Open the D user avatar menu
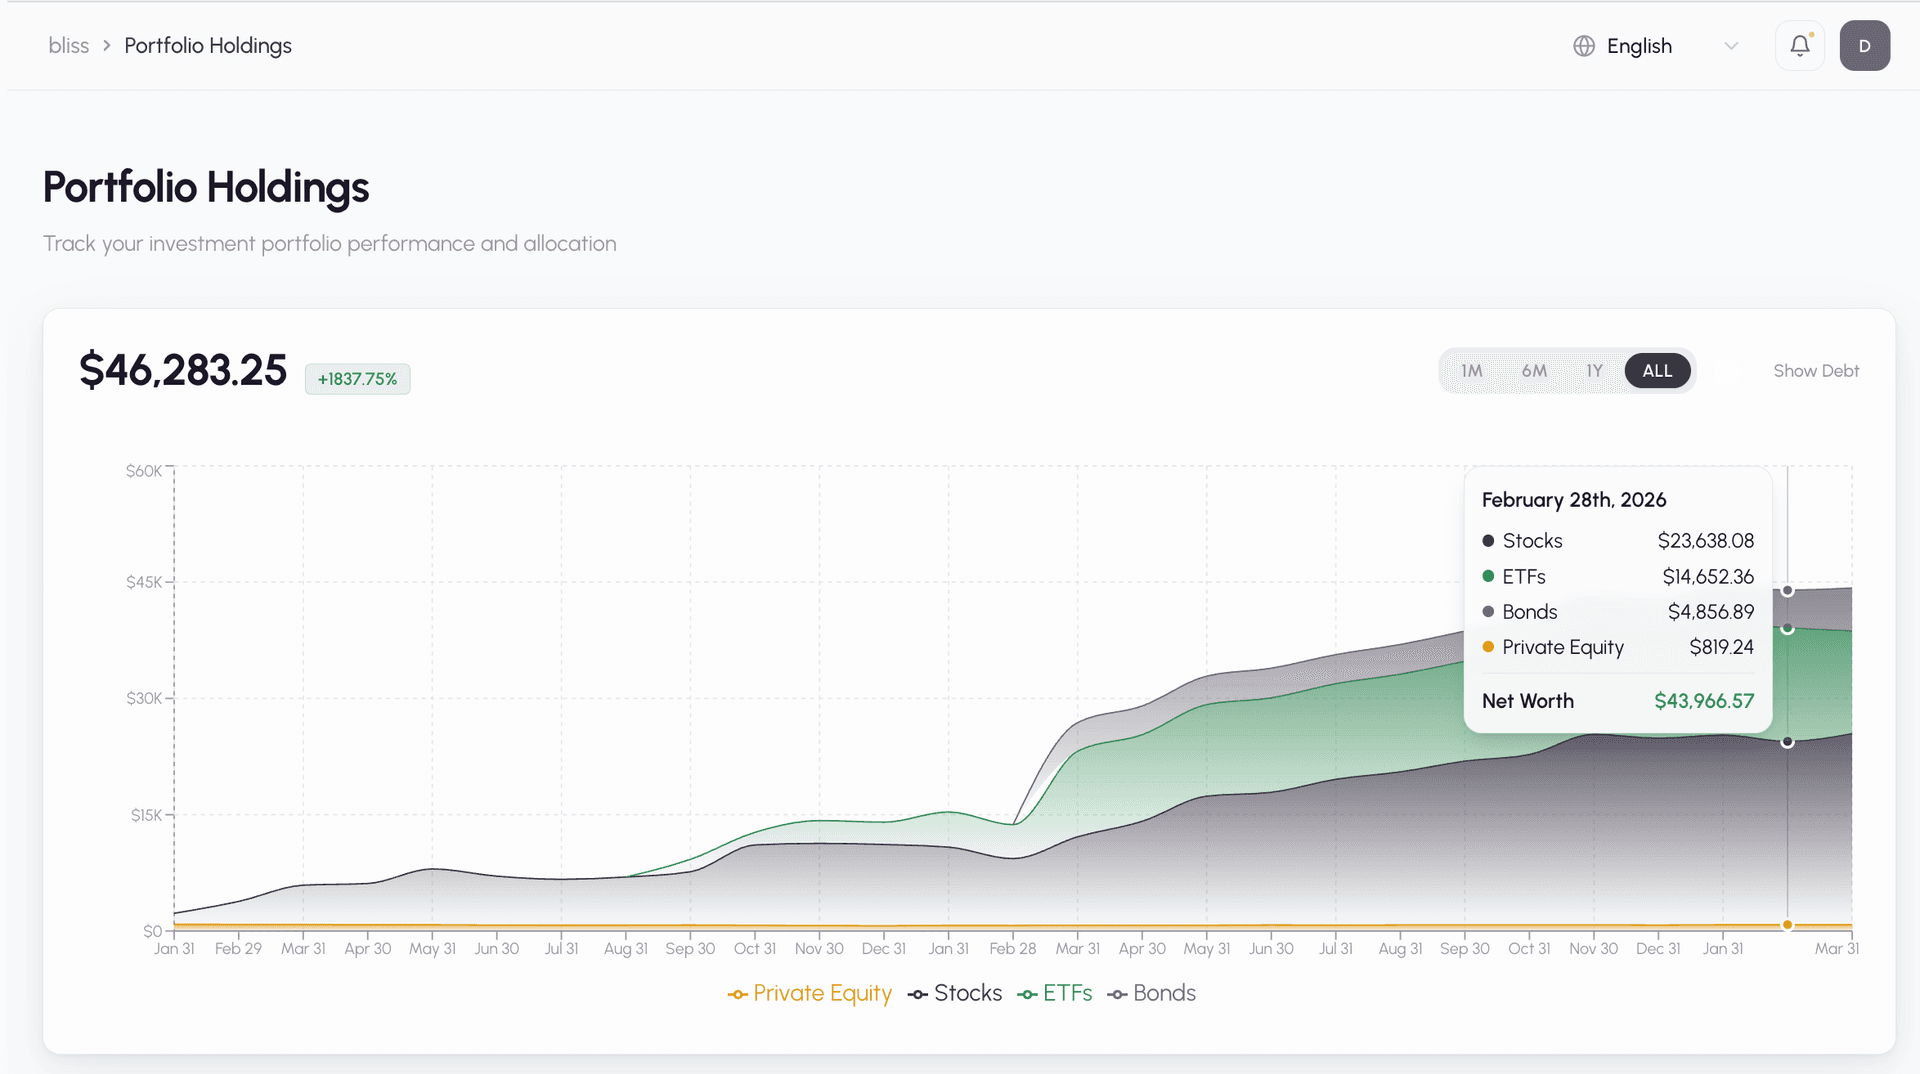1920x1074 pixels. pyautogui.click(x=1865, y=45)
